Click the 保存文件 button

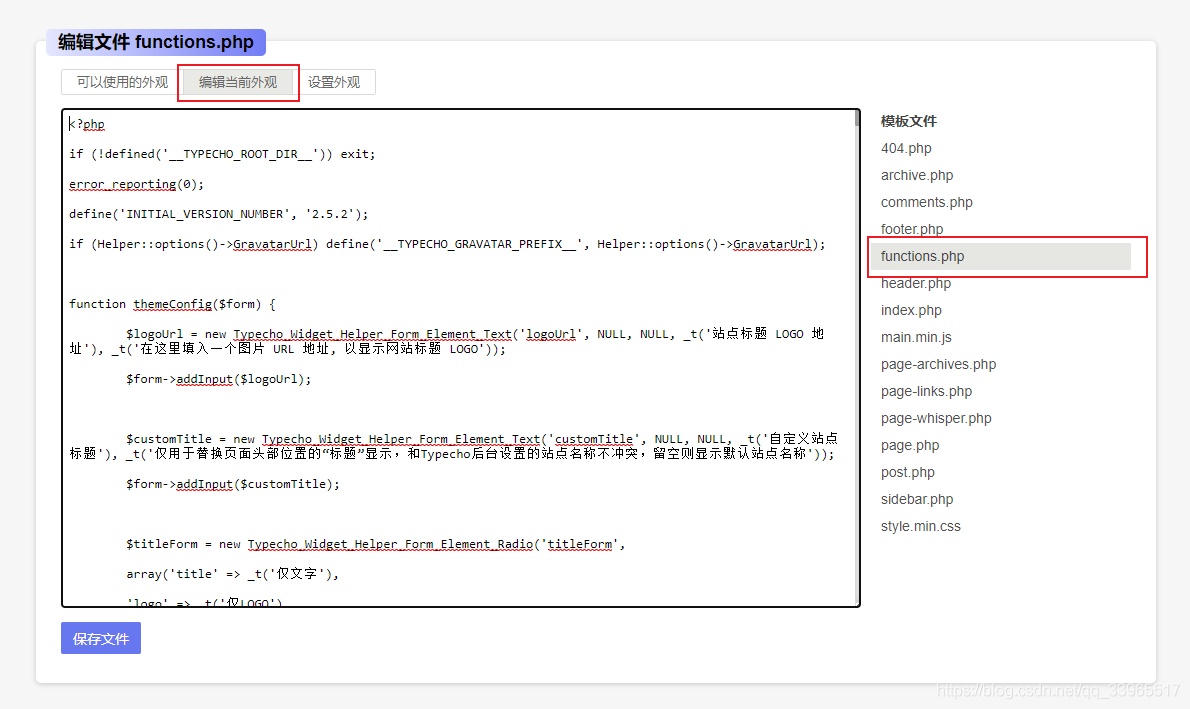[101, 638]
